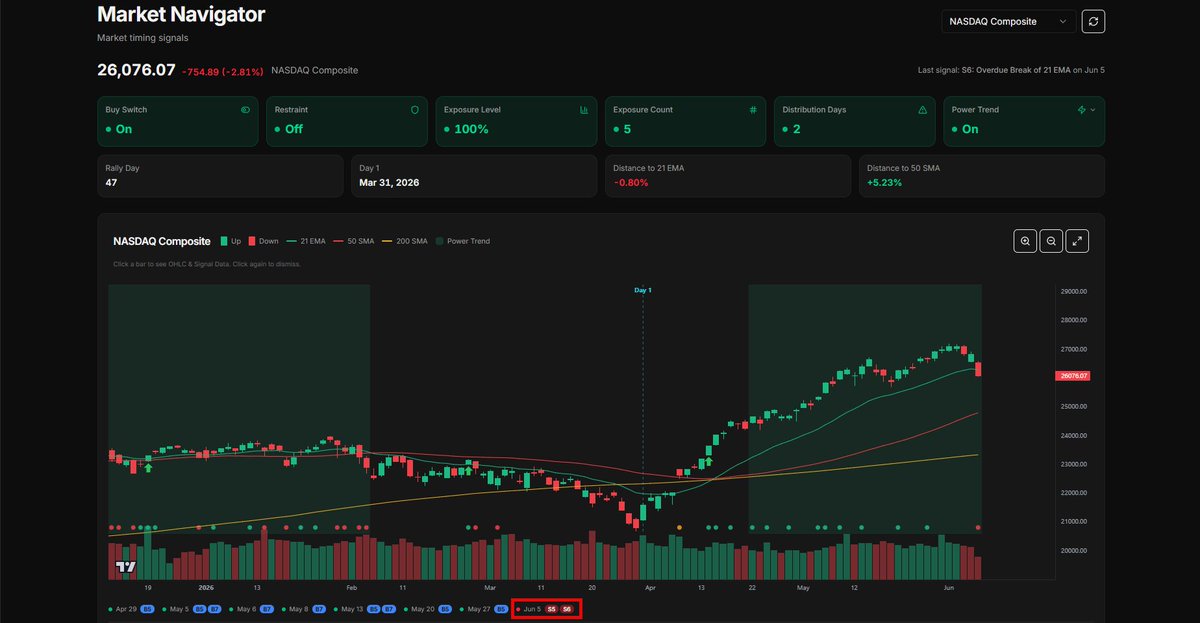Screen dimensions: 1200x623
Task: Click the TradingView logo on chart
Action: 125,567
